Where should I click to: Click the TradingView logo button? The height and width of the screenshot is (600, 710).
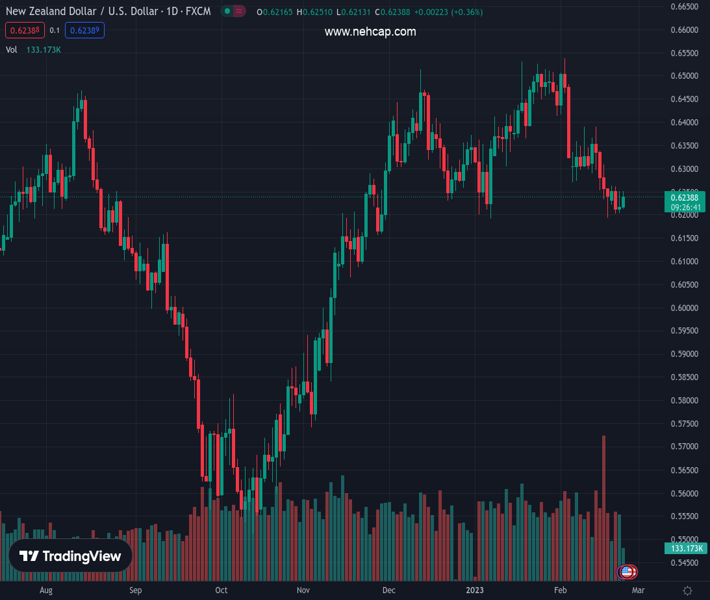pyautogui.click(x=70, y=556)
